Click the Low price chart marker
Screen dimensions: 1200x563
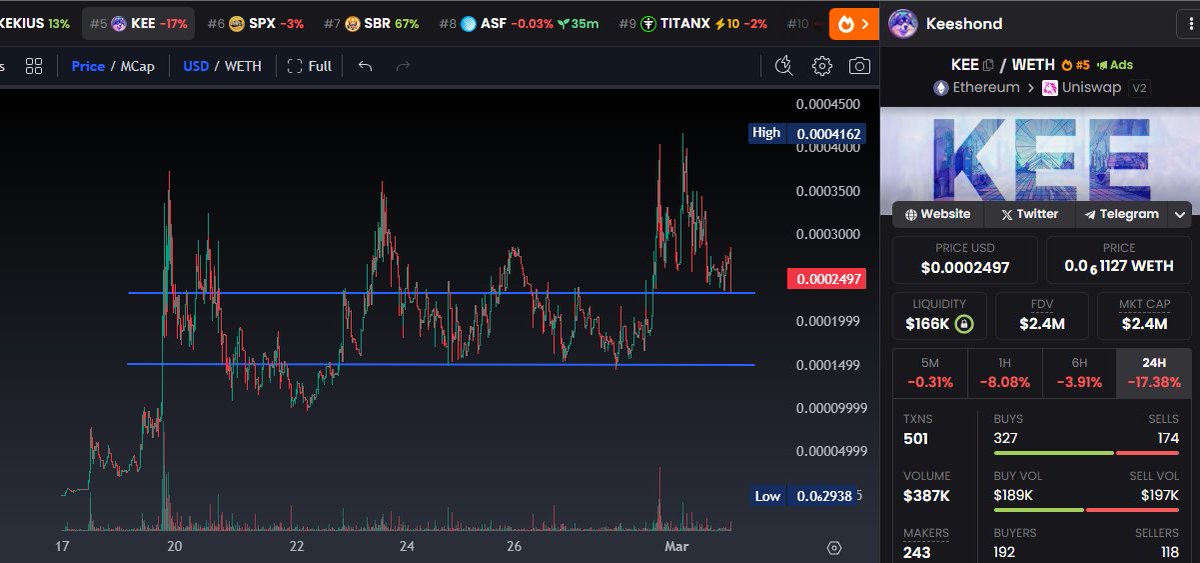click(803, 496)
